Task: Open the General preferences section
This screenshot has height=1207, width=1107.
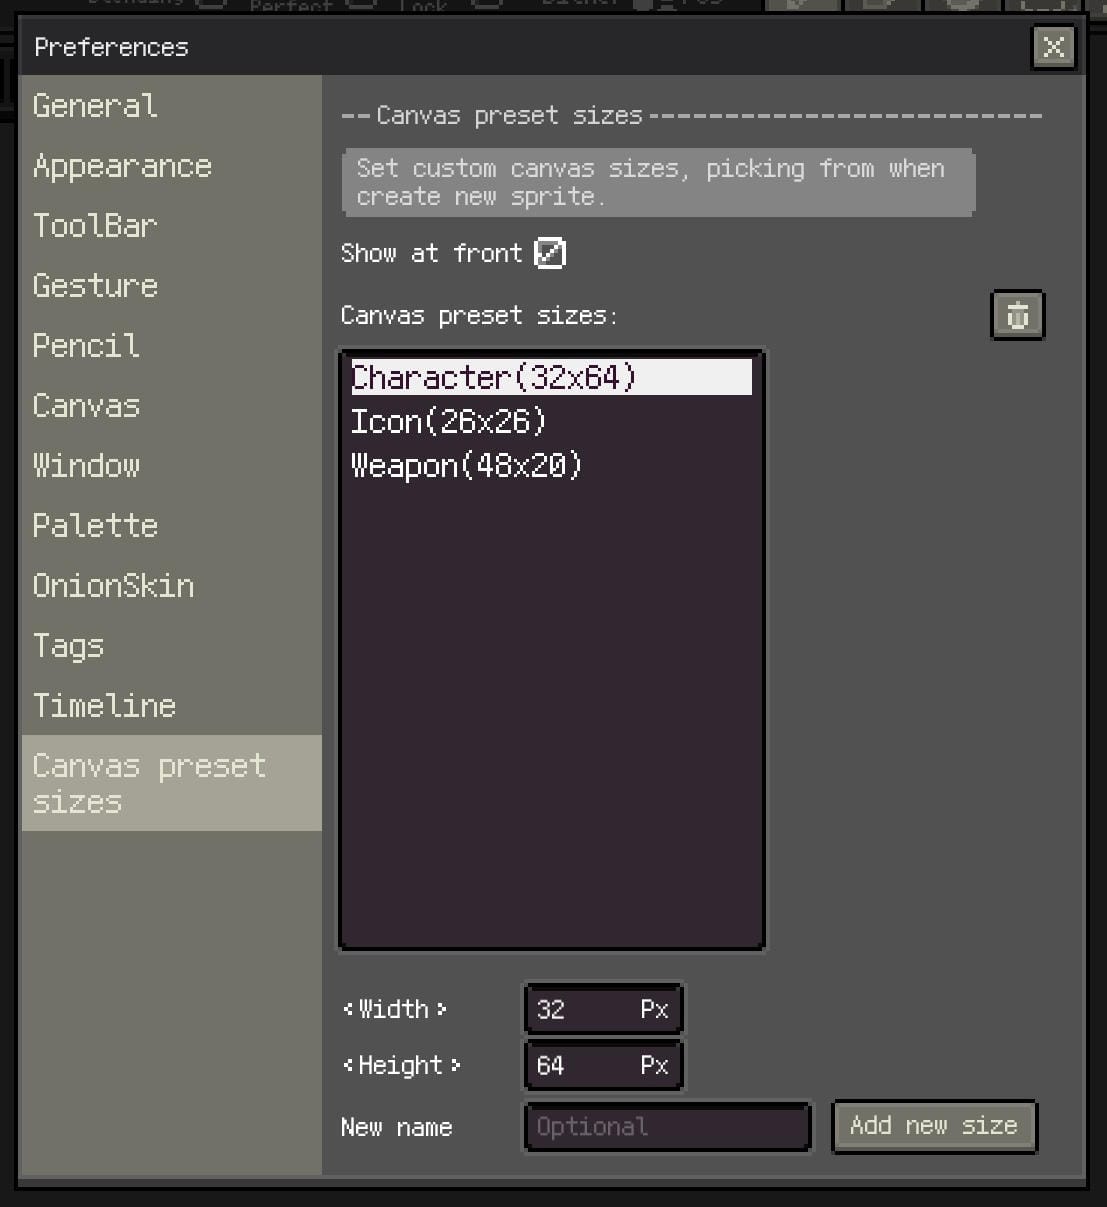Action: 95,106
